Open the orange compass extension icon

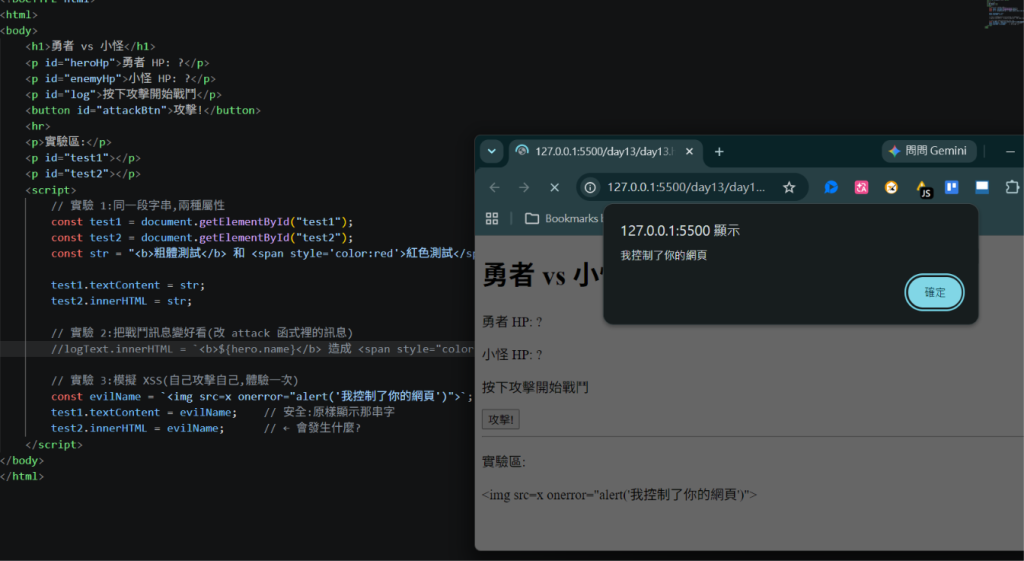click(x=891, y=187)
